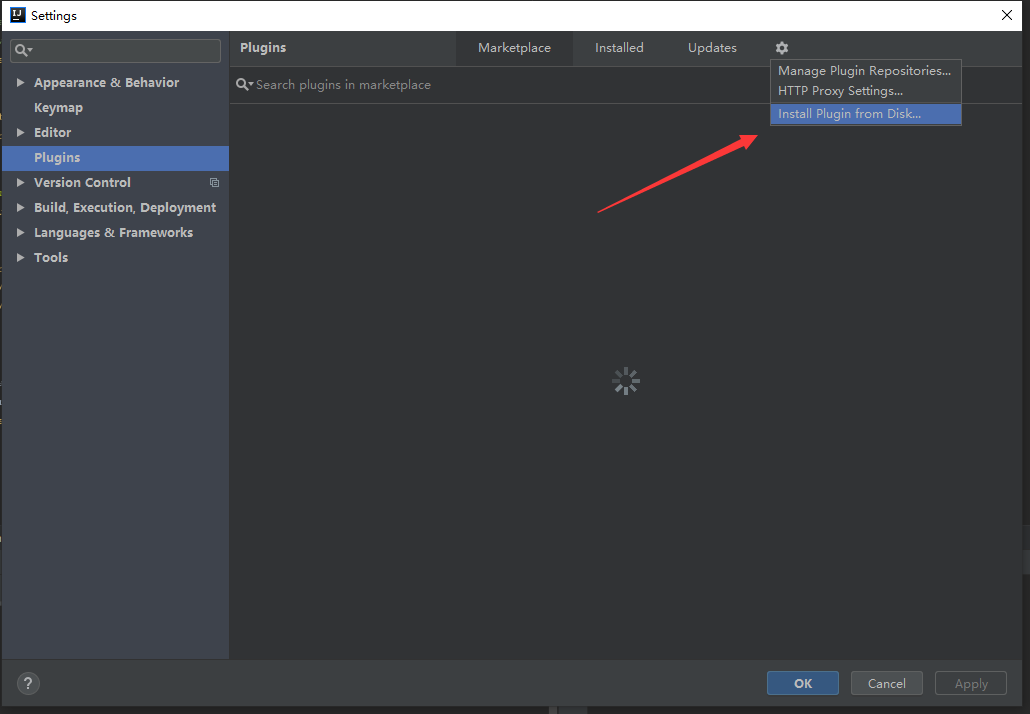This screenshot has height=714, width=1030.
Task: Expand the Build, Execution, Deployment node
Action: click(20, 208)
